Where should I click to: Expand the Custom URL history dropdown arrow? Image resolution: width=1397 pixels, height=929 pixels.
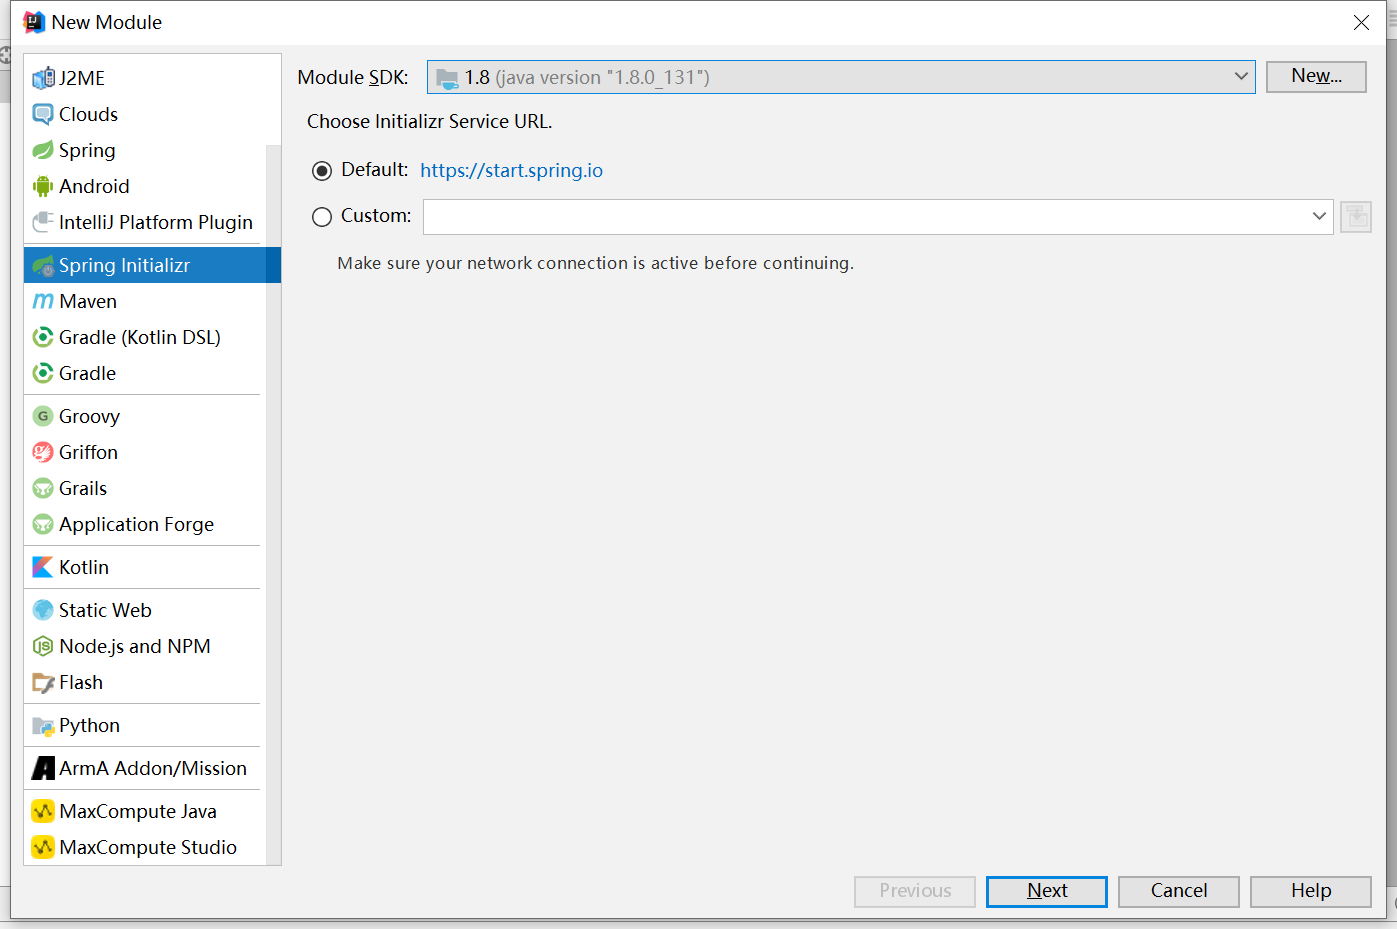tap(1319, 216)
